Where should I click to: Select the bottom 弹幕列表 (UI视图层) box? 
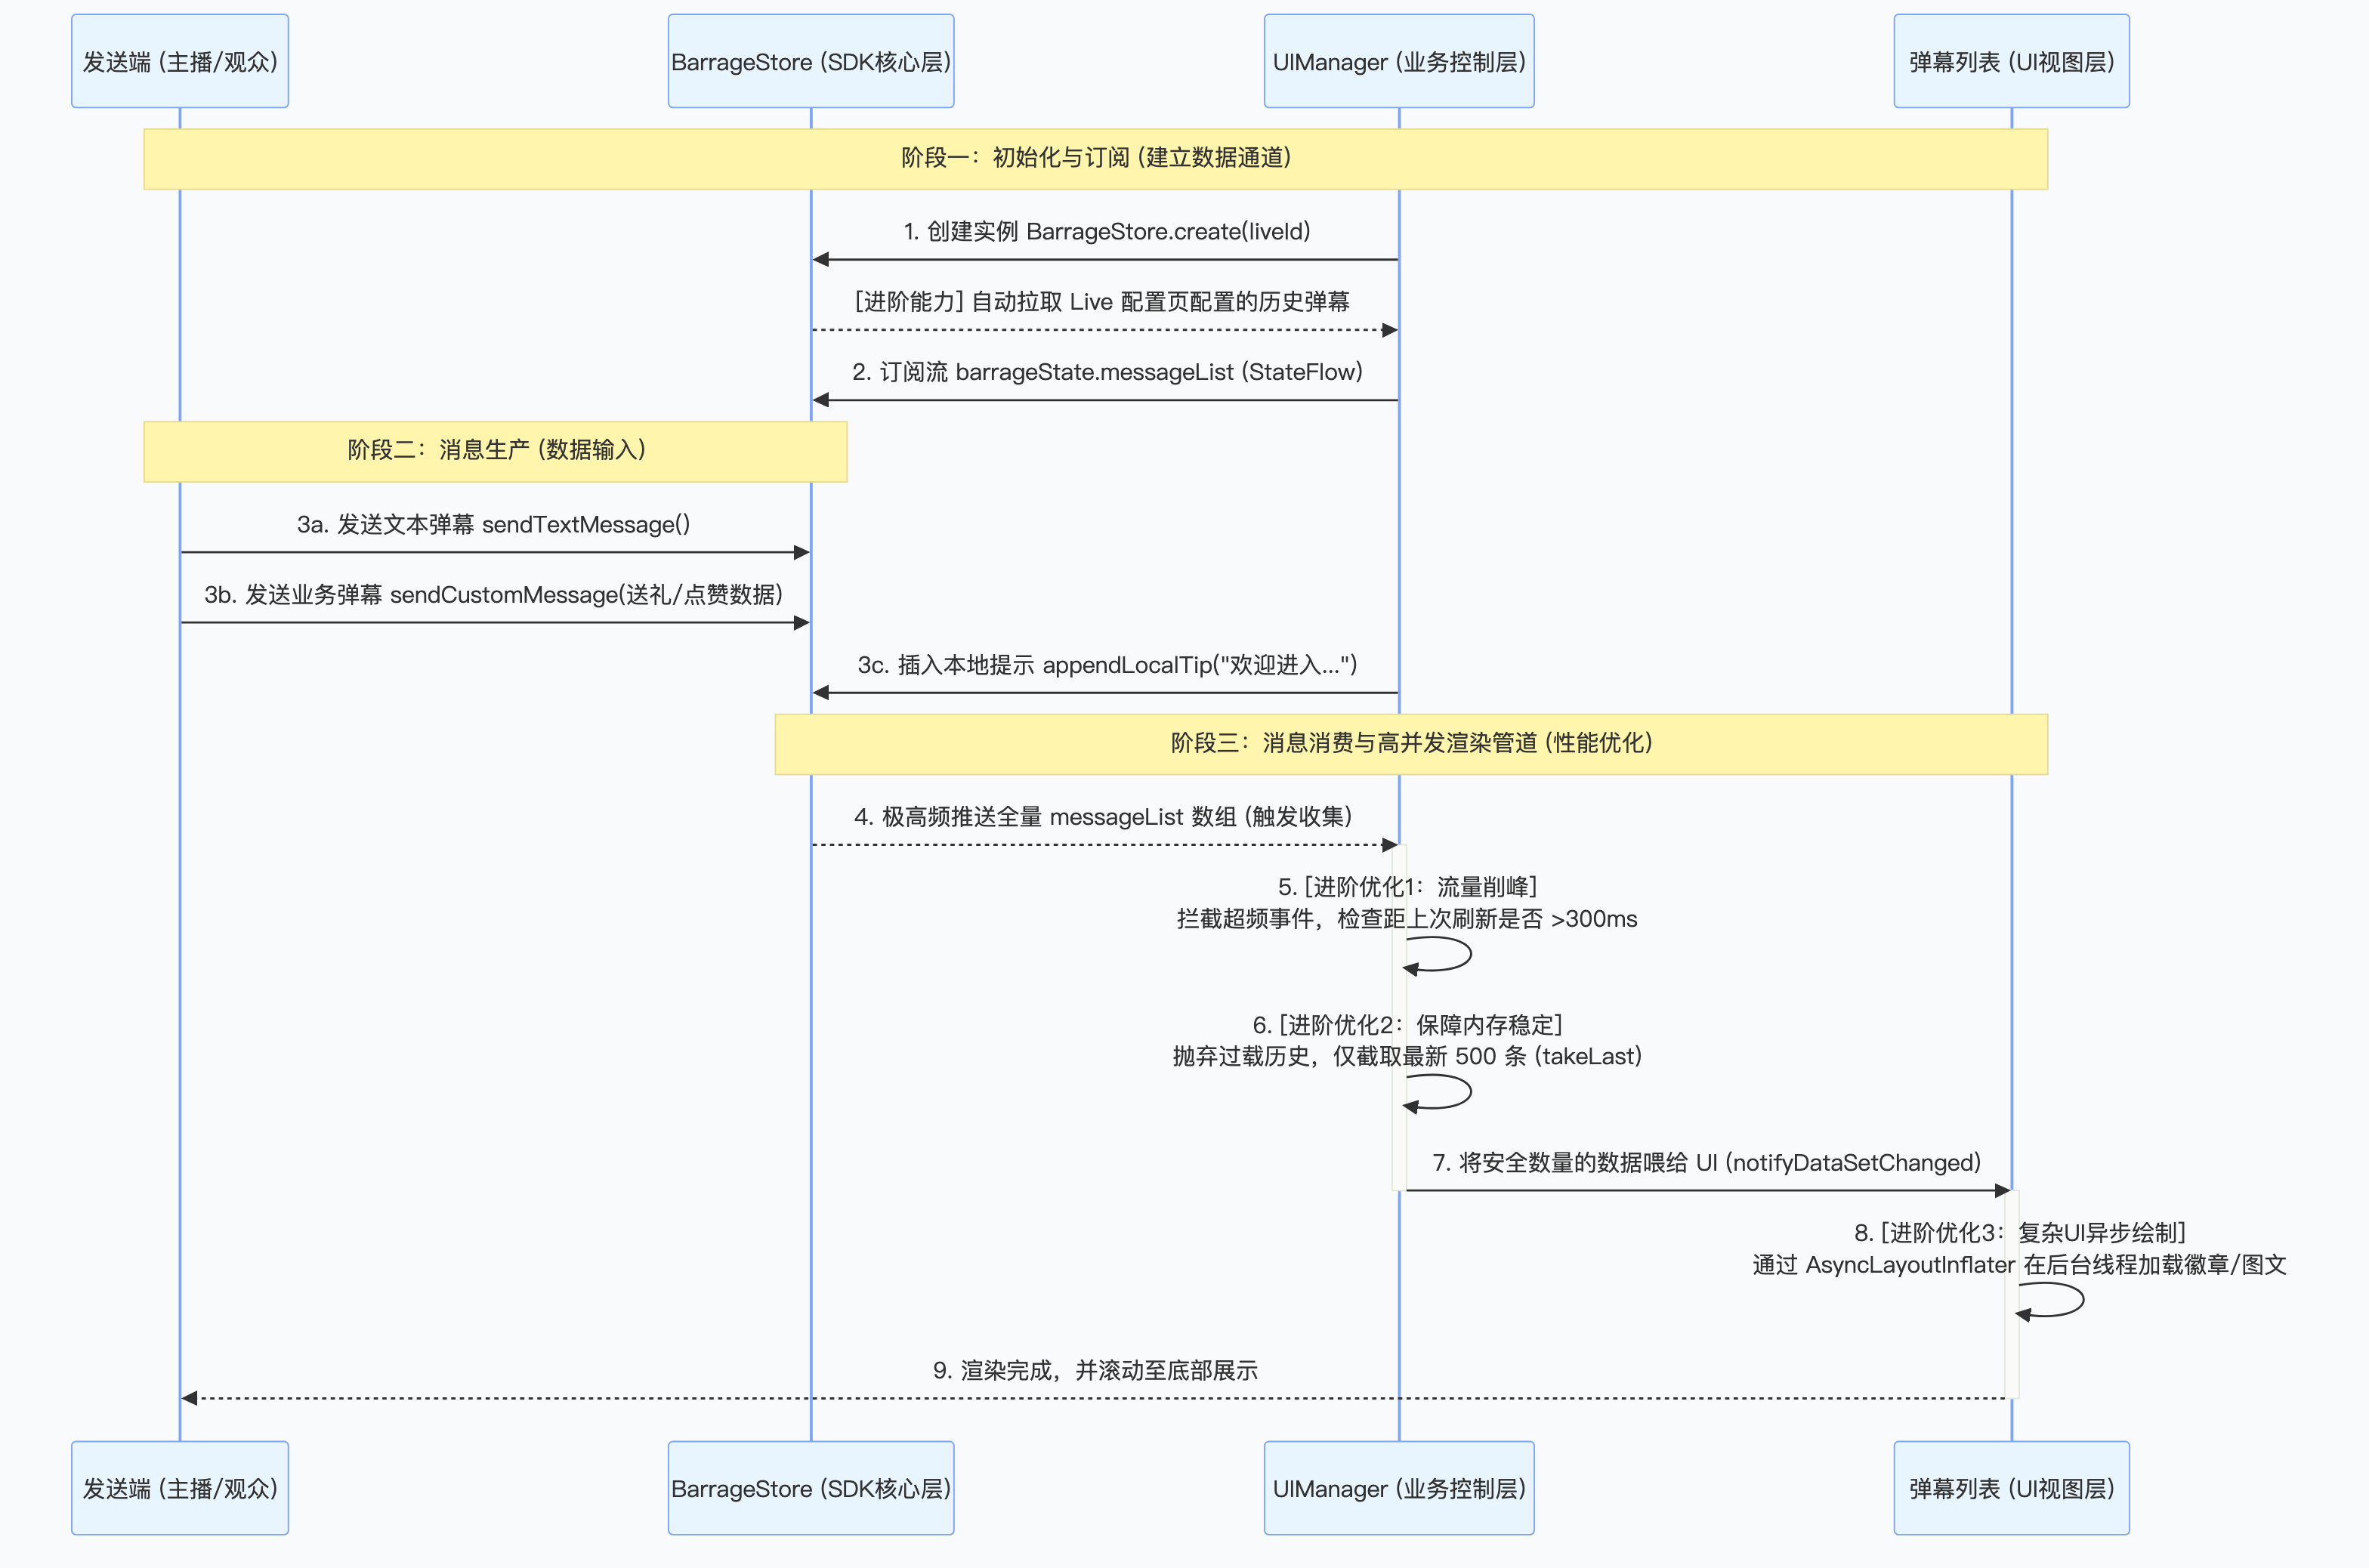2011,1488
